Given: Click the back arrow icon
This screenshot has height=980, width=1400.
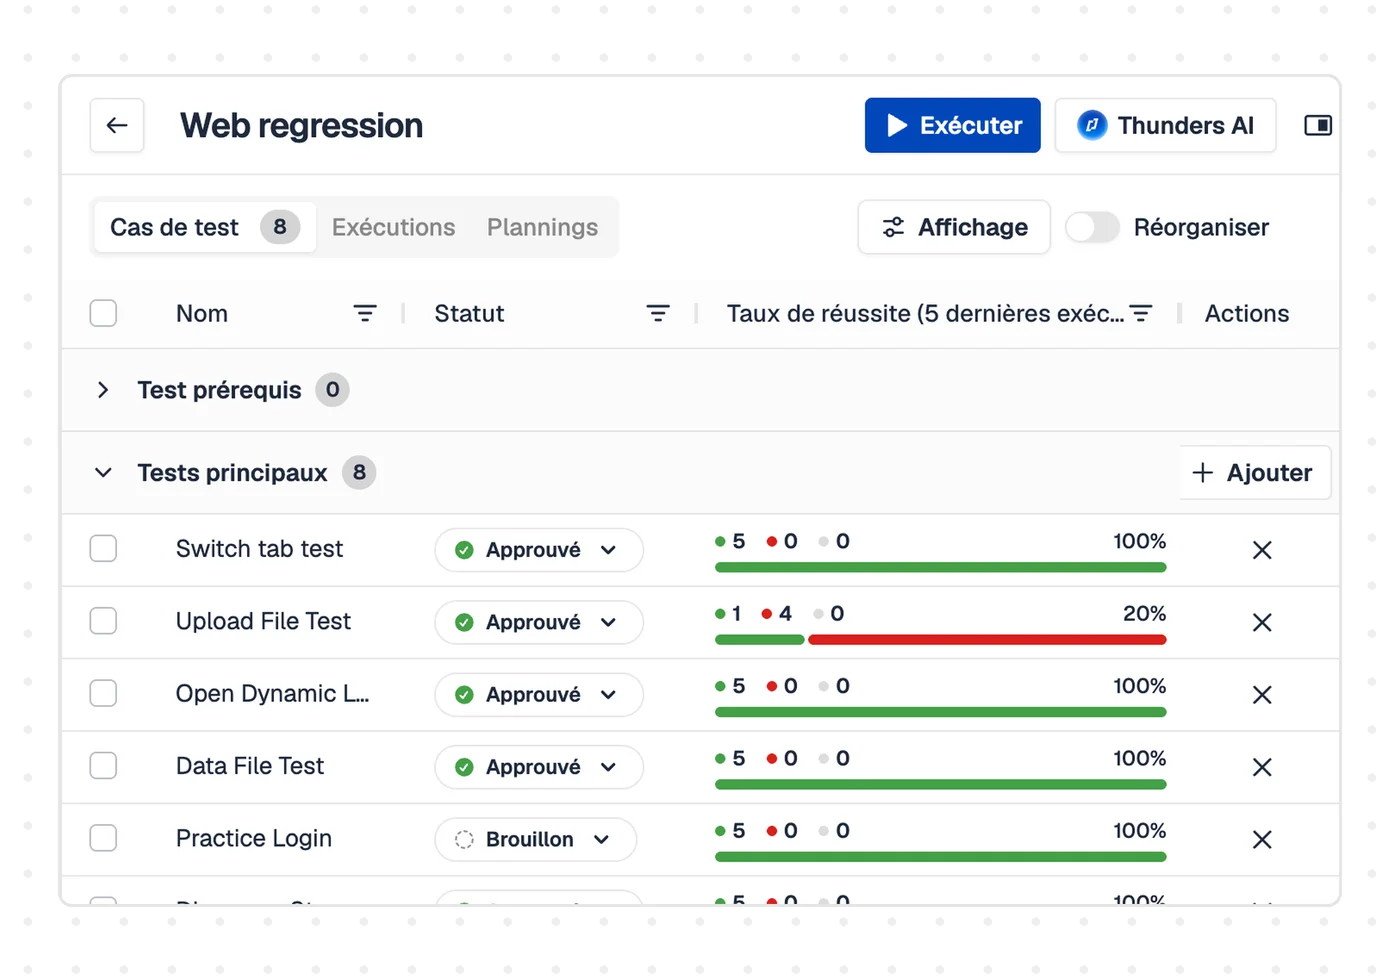Looking at the screenshot, I should (117, 125).
